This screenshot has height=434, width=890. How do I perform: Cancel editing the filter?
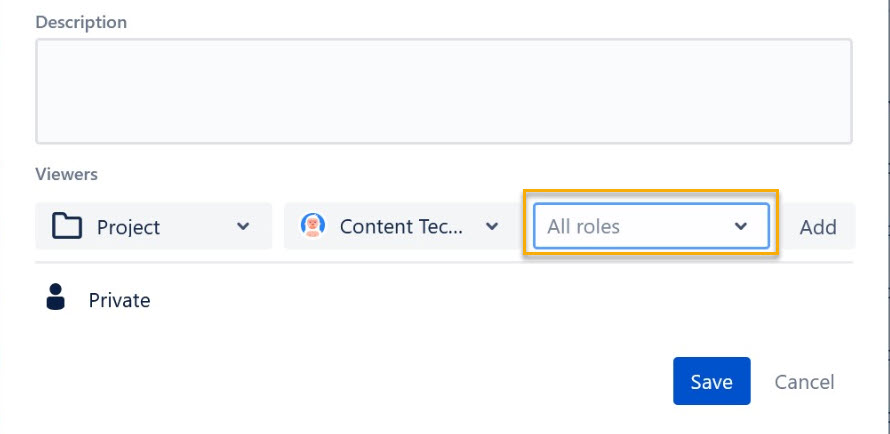click(x=804, y=382)
